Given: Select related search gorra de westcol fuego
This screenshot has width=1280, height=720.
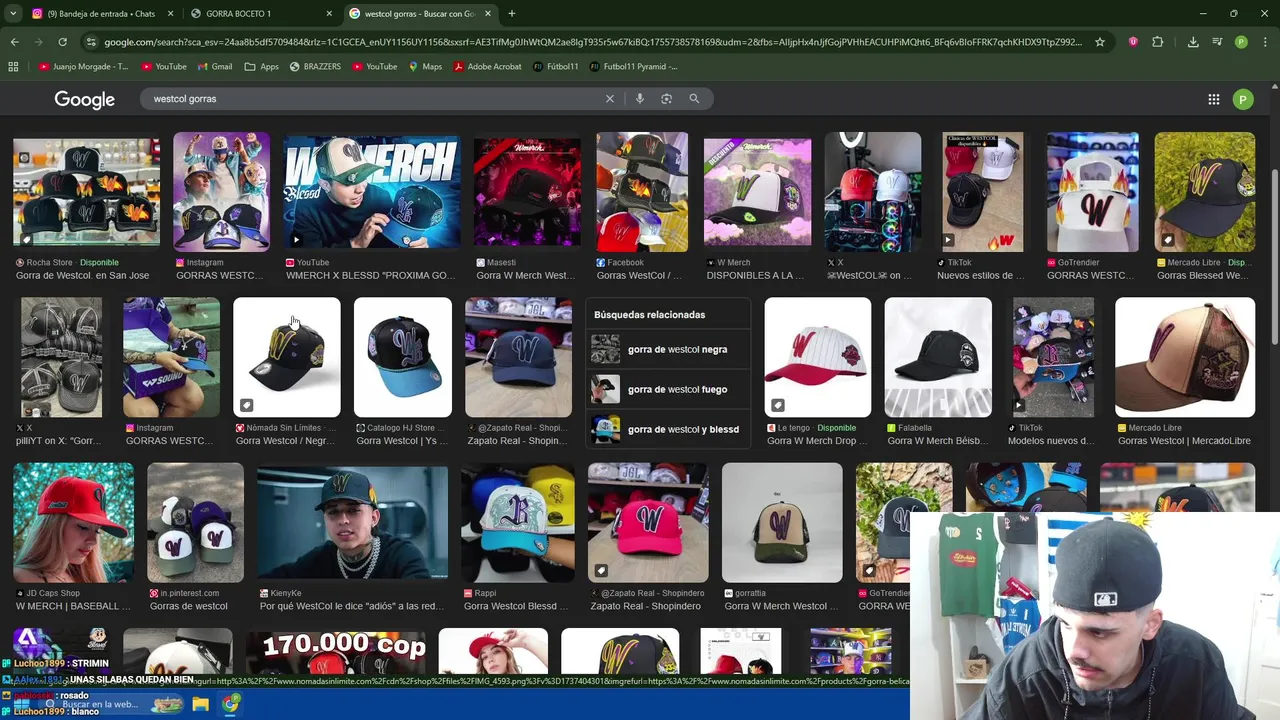Looking at the screenshot, I should (668, 389).
